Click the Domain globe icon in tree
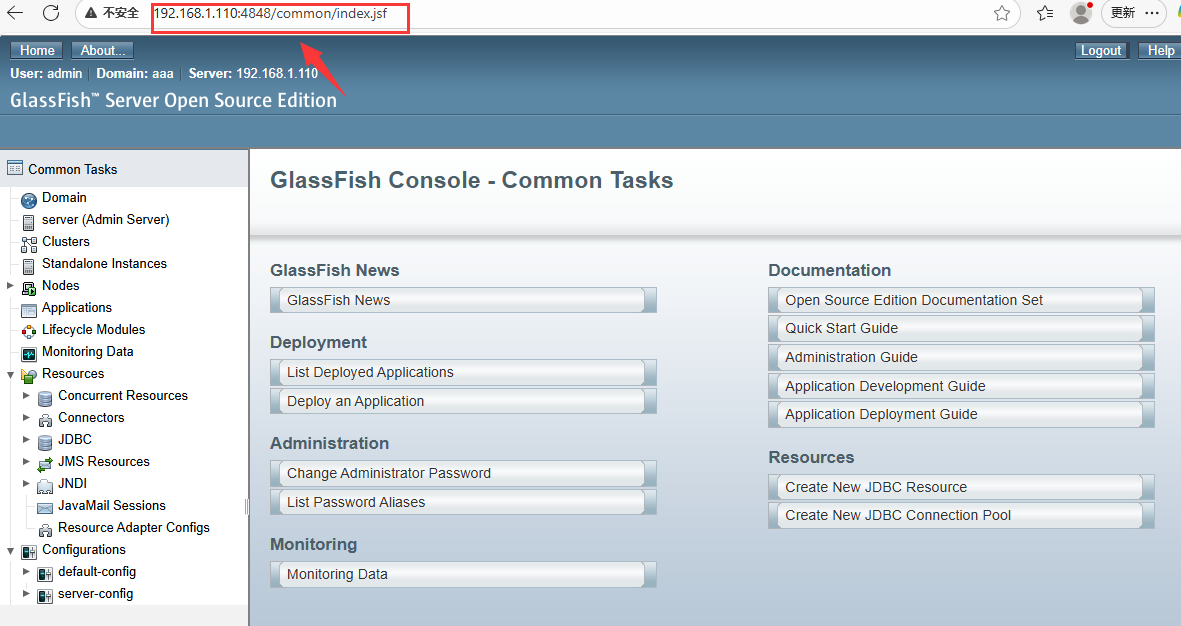1181x626 pixels. click(29, 200)
